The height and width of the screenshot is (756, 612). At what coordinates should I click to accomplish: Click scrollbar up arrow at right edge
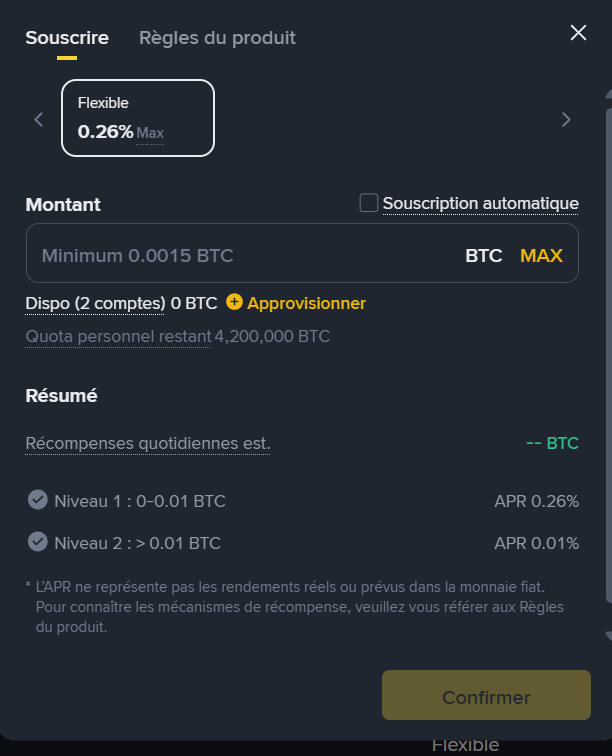click(x=607, y=93)
